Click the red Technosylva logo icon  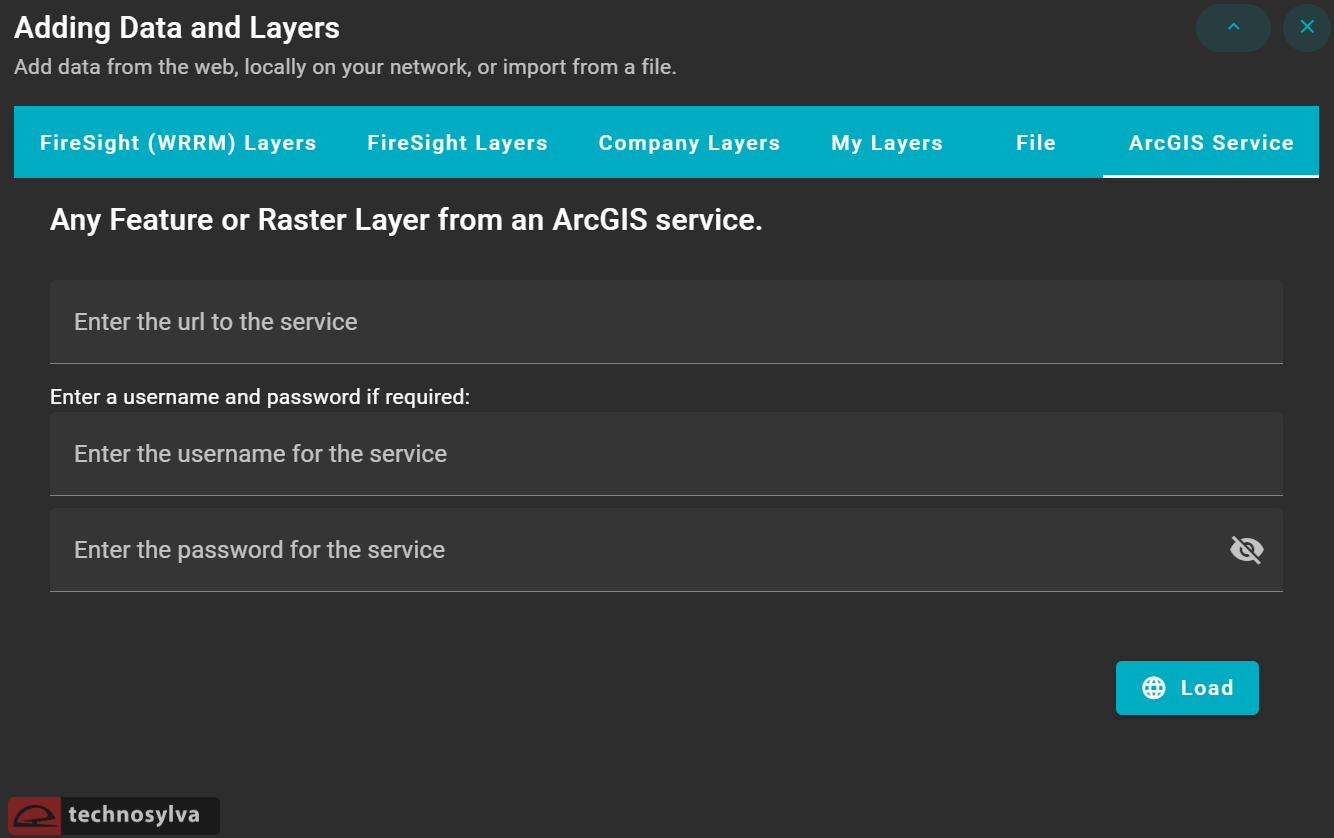[35, 816]
